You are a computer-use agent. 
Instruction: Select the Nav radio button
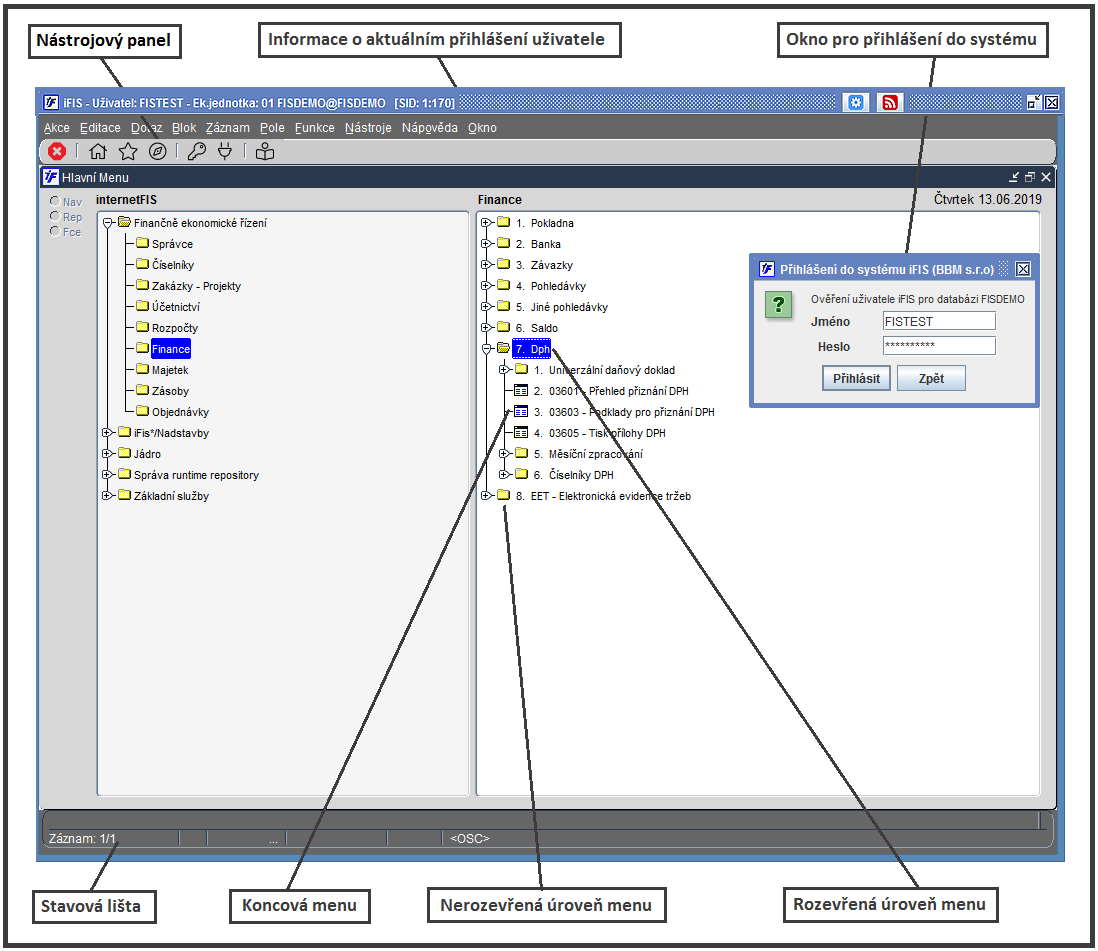coord(55,201)
